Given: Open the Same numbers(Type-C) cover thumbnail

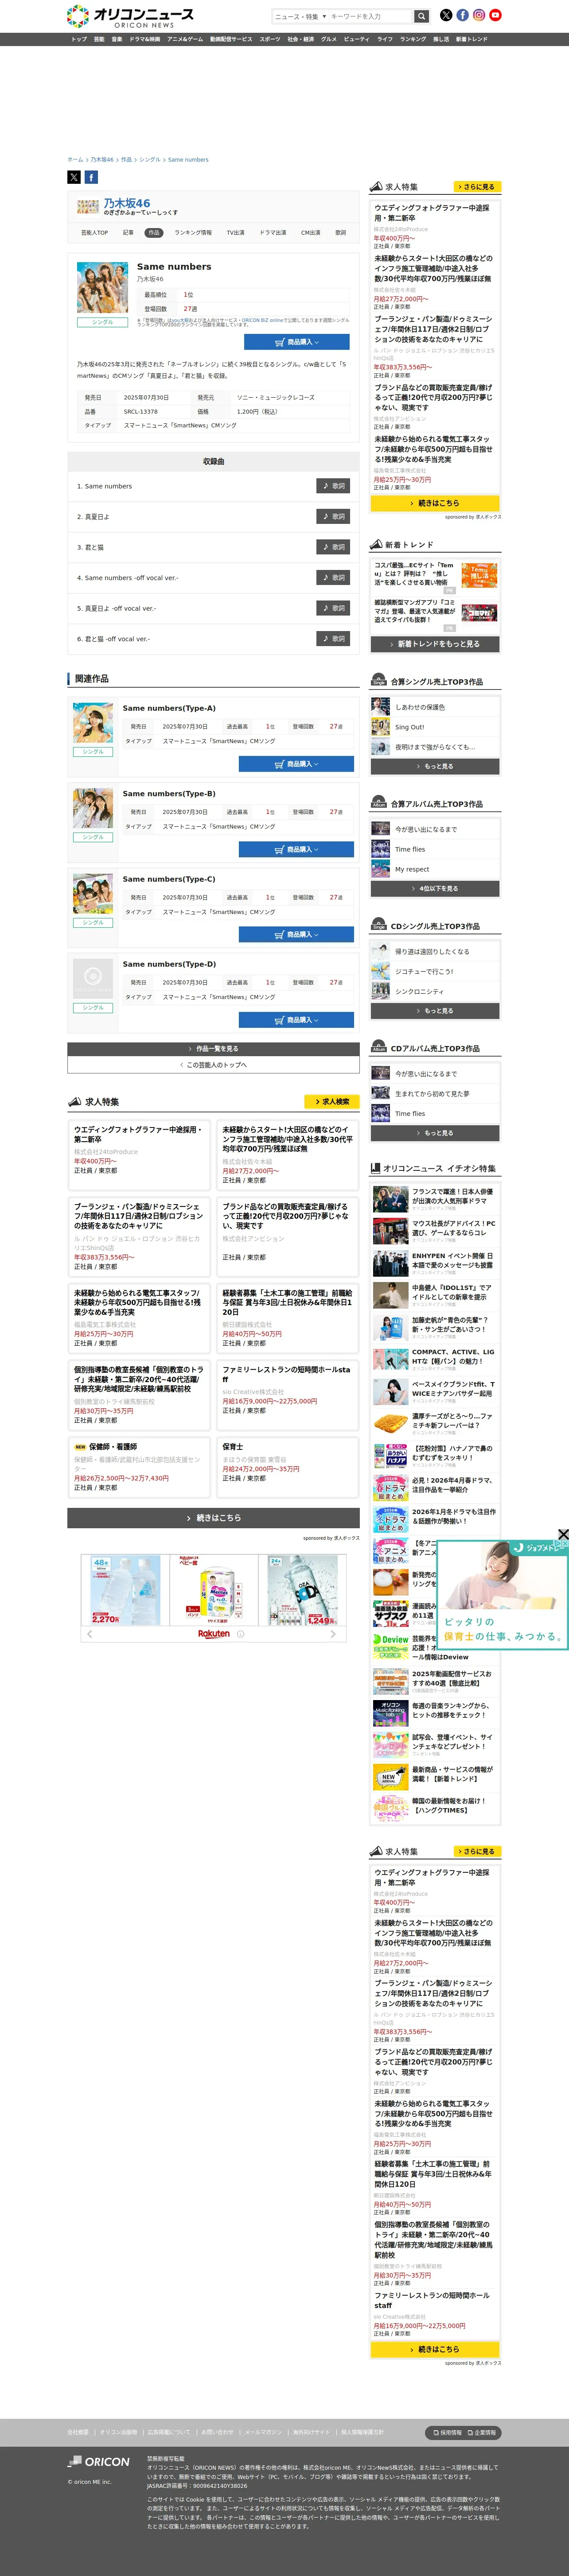Looking at the screenshot, I should pos(93,894).
